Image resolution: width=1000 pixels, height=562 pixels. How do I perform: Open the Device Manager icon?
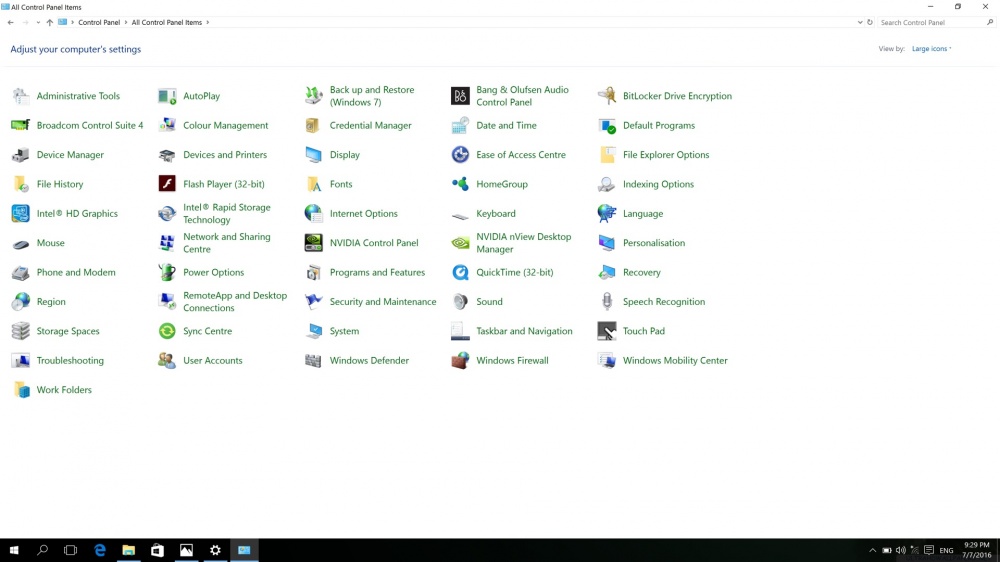pos(20,155)
